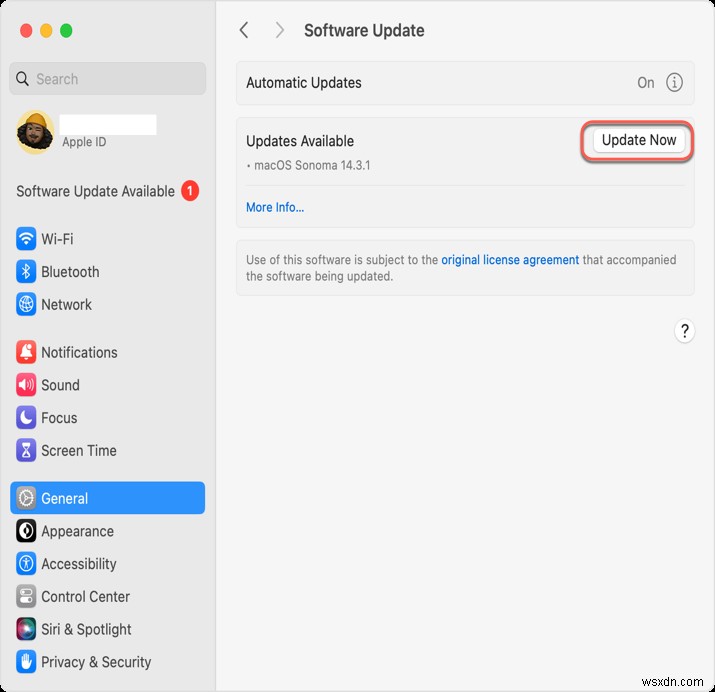Click the Software Update page title
The image size is (715, 692).
click(364, 31)
